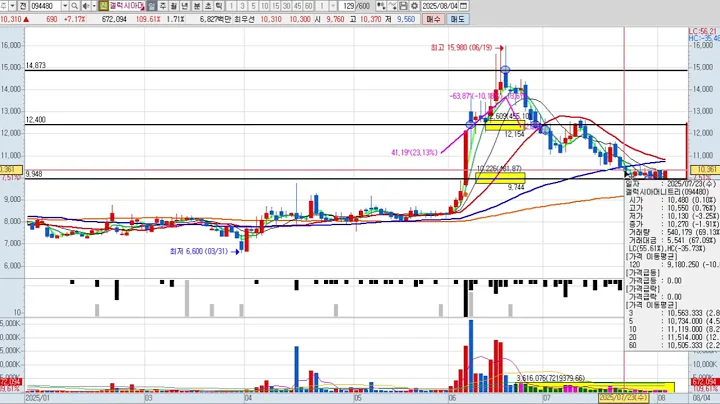The image size is (720, 404).
Task: Select the 일 daily chart period
Action: [x=152, y=6]
